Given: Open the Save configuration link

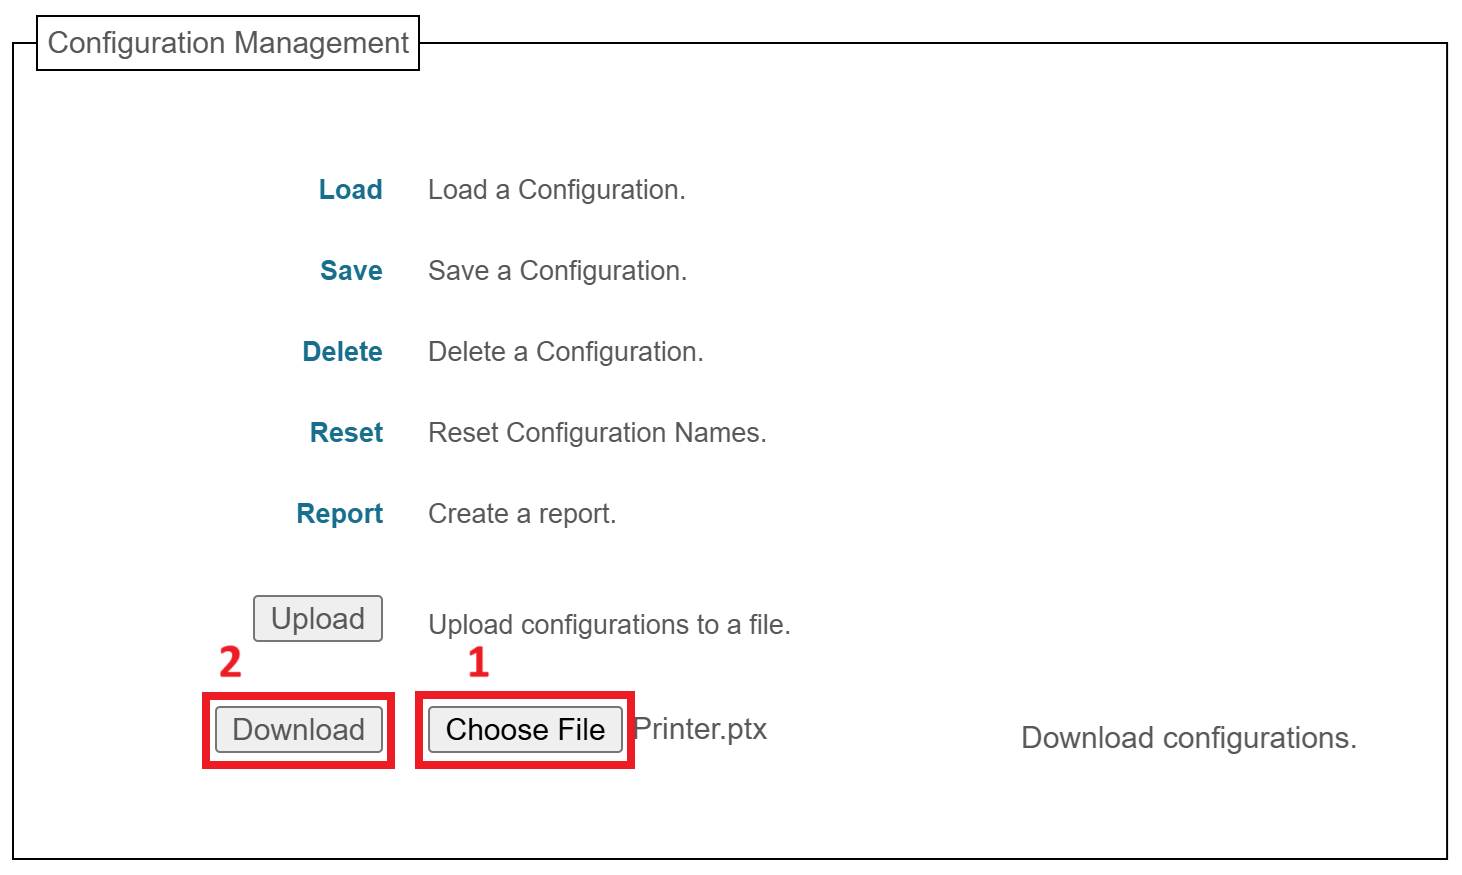Looking at the screenshot, I should tap(351, 271).
